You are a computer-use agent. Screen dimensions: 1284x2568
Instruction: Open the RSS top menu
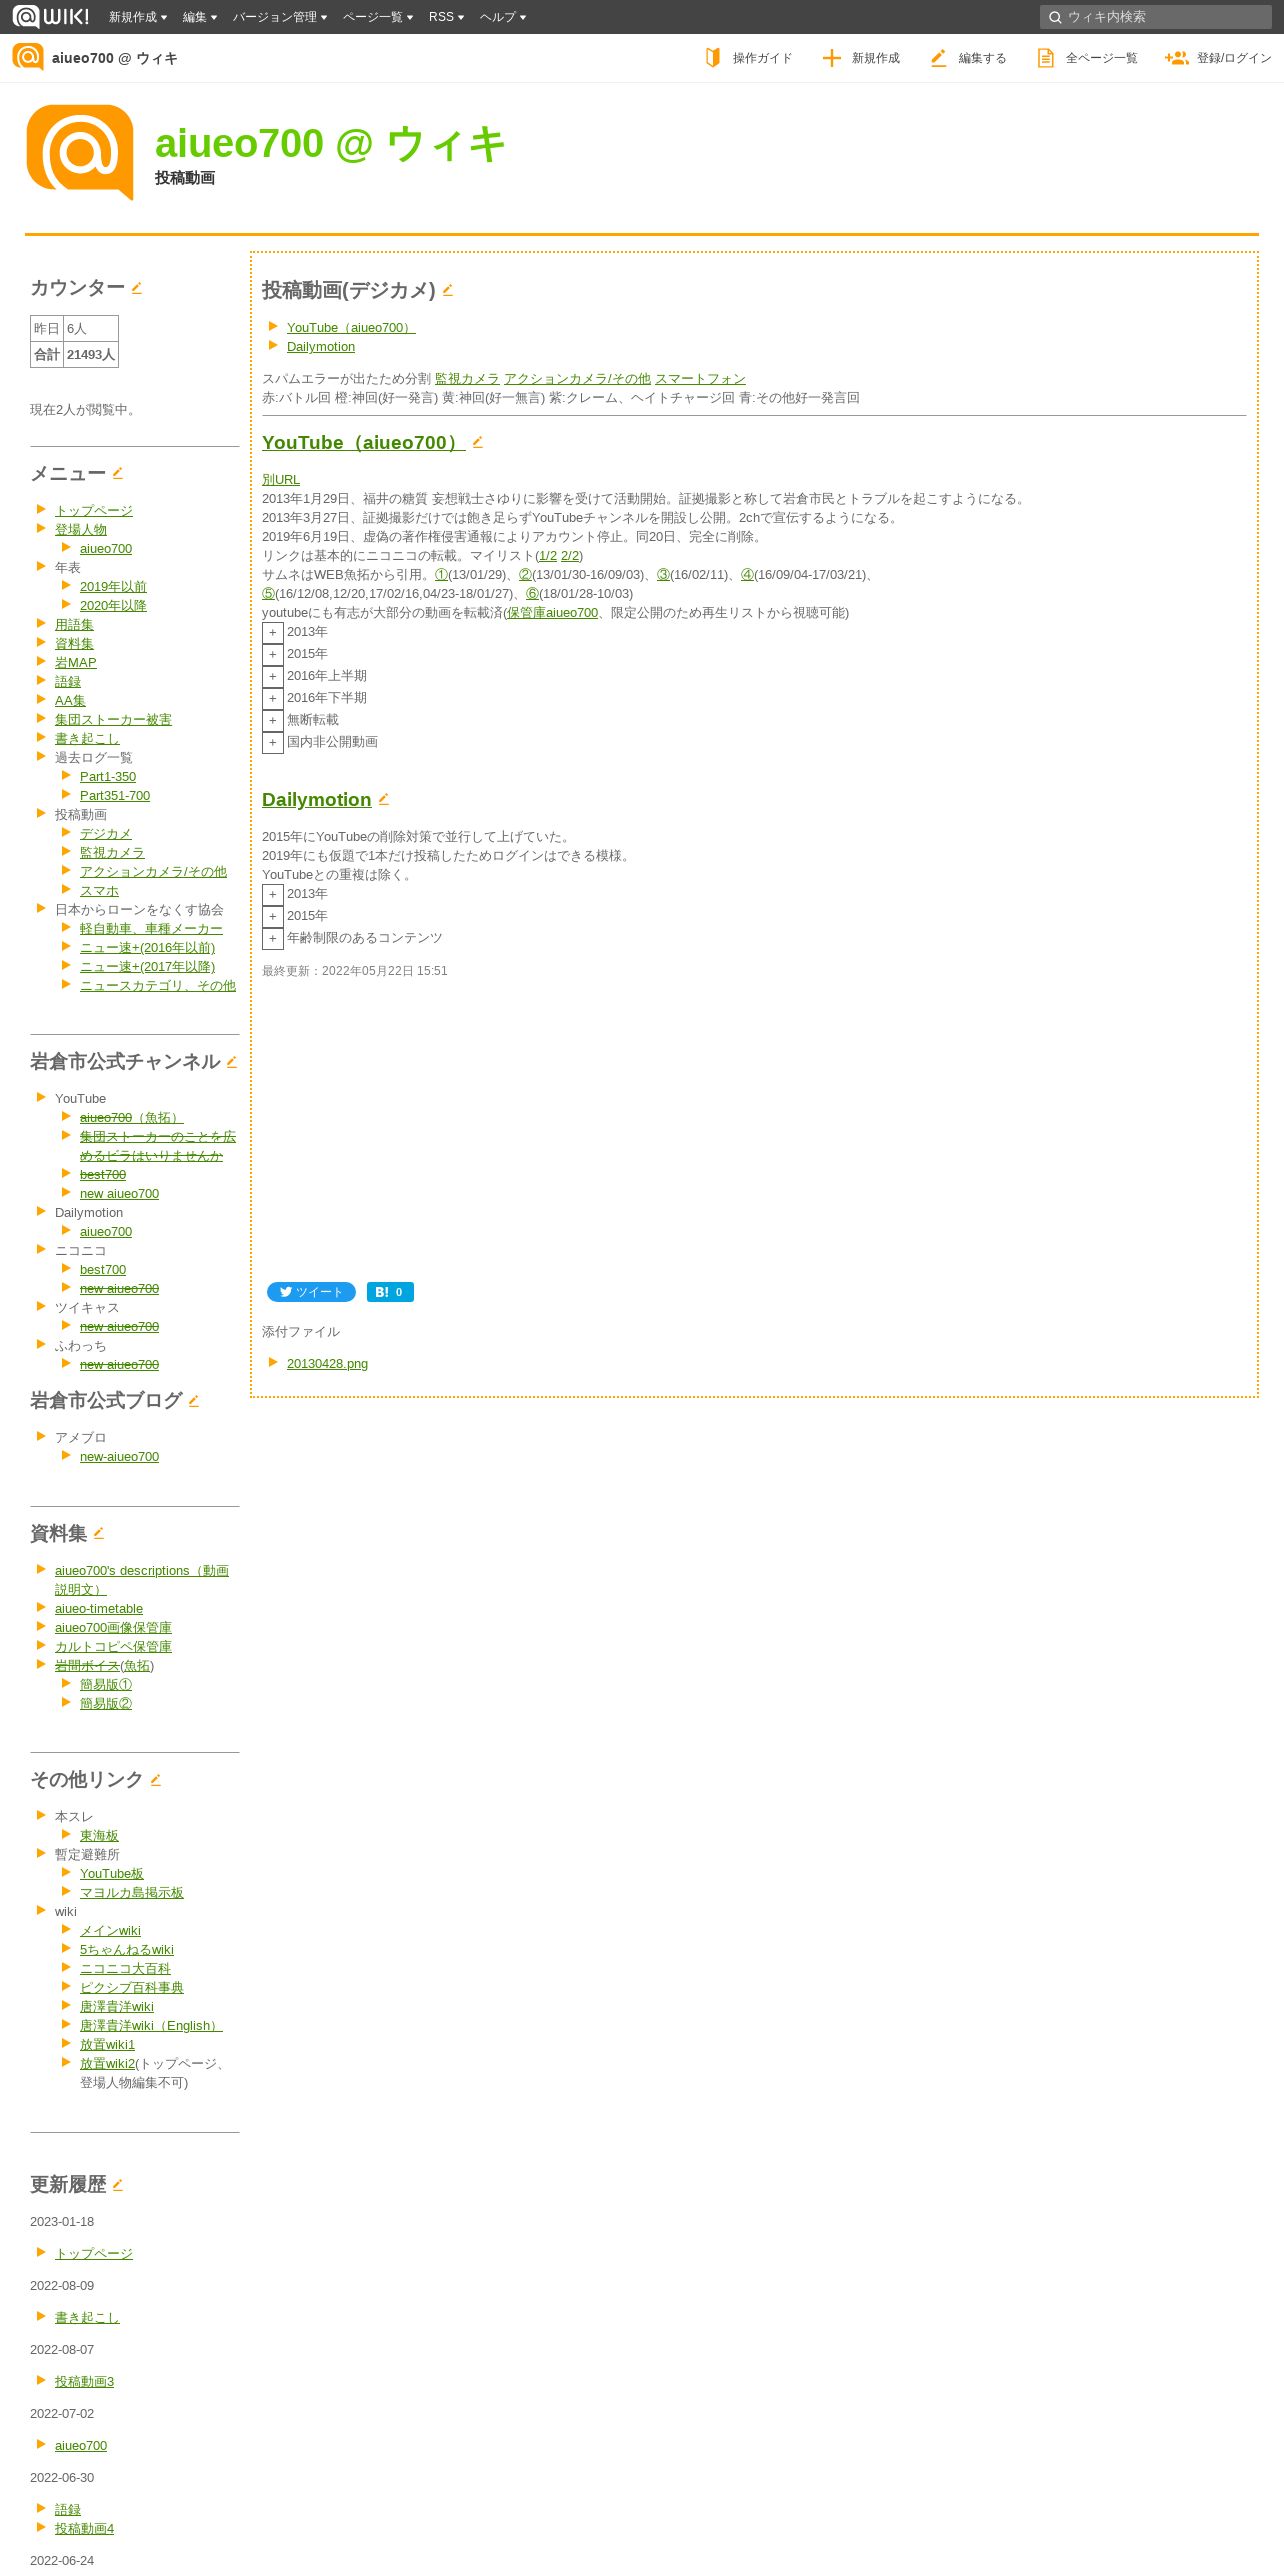tap(446, 17)
